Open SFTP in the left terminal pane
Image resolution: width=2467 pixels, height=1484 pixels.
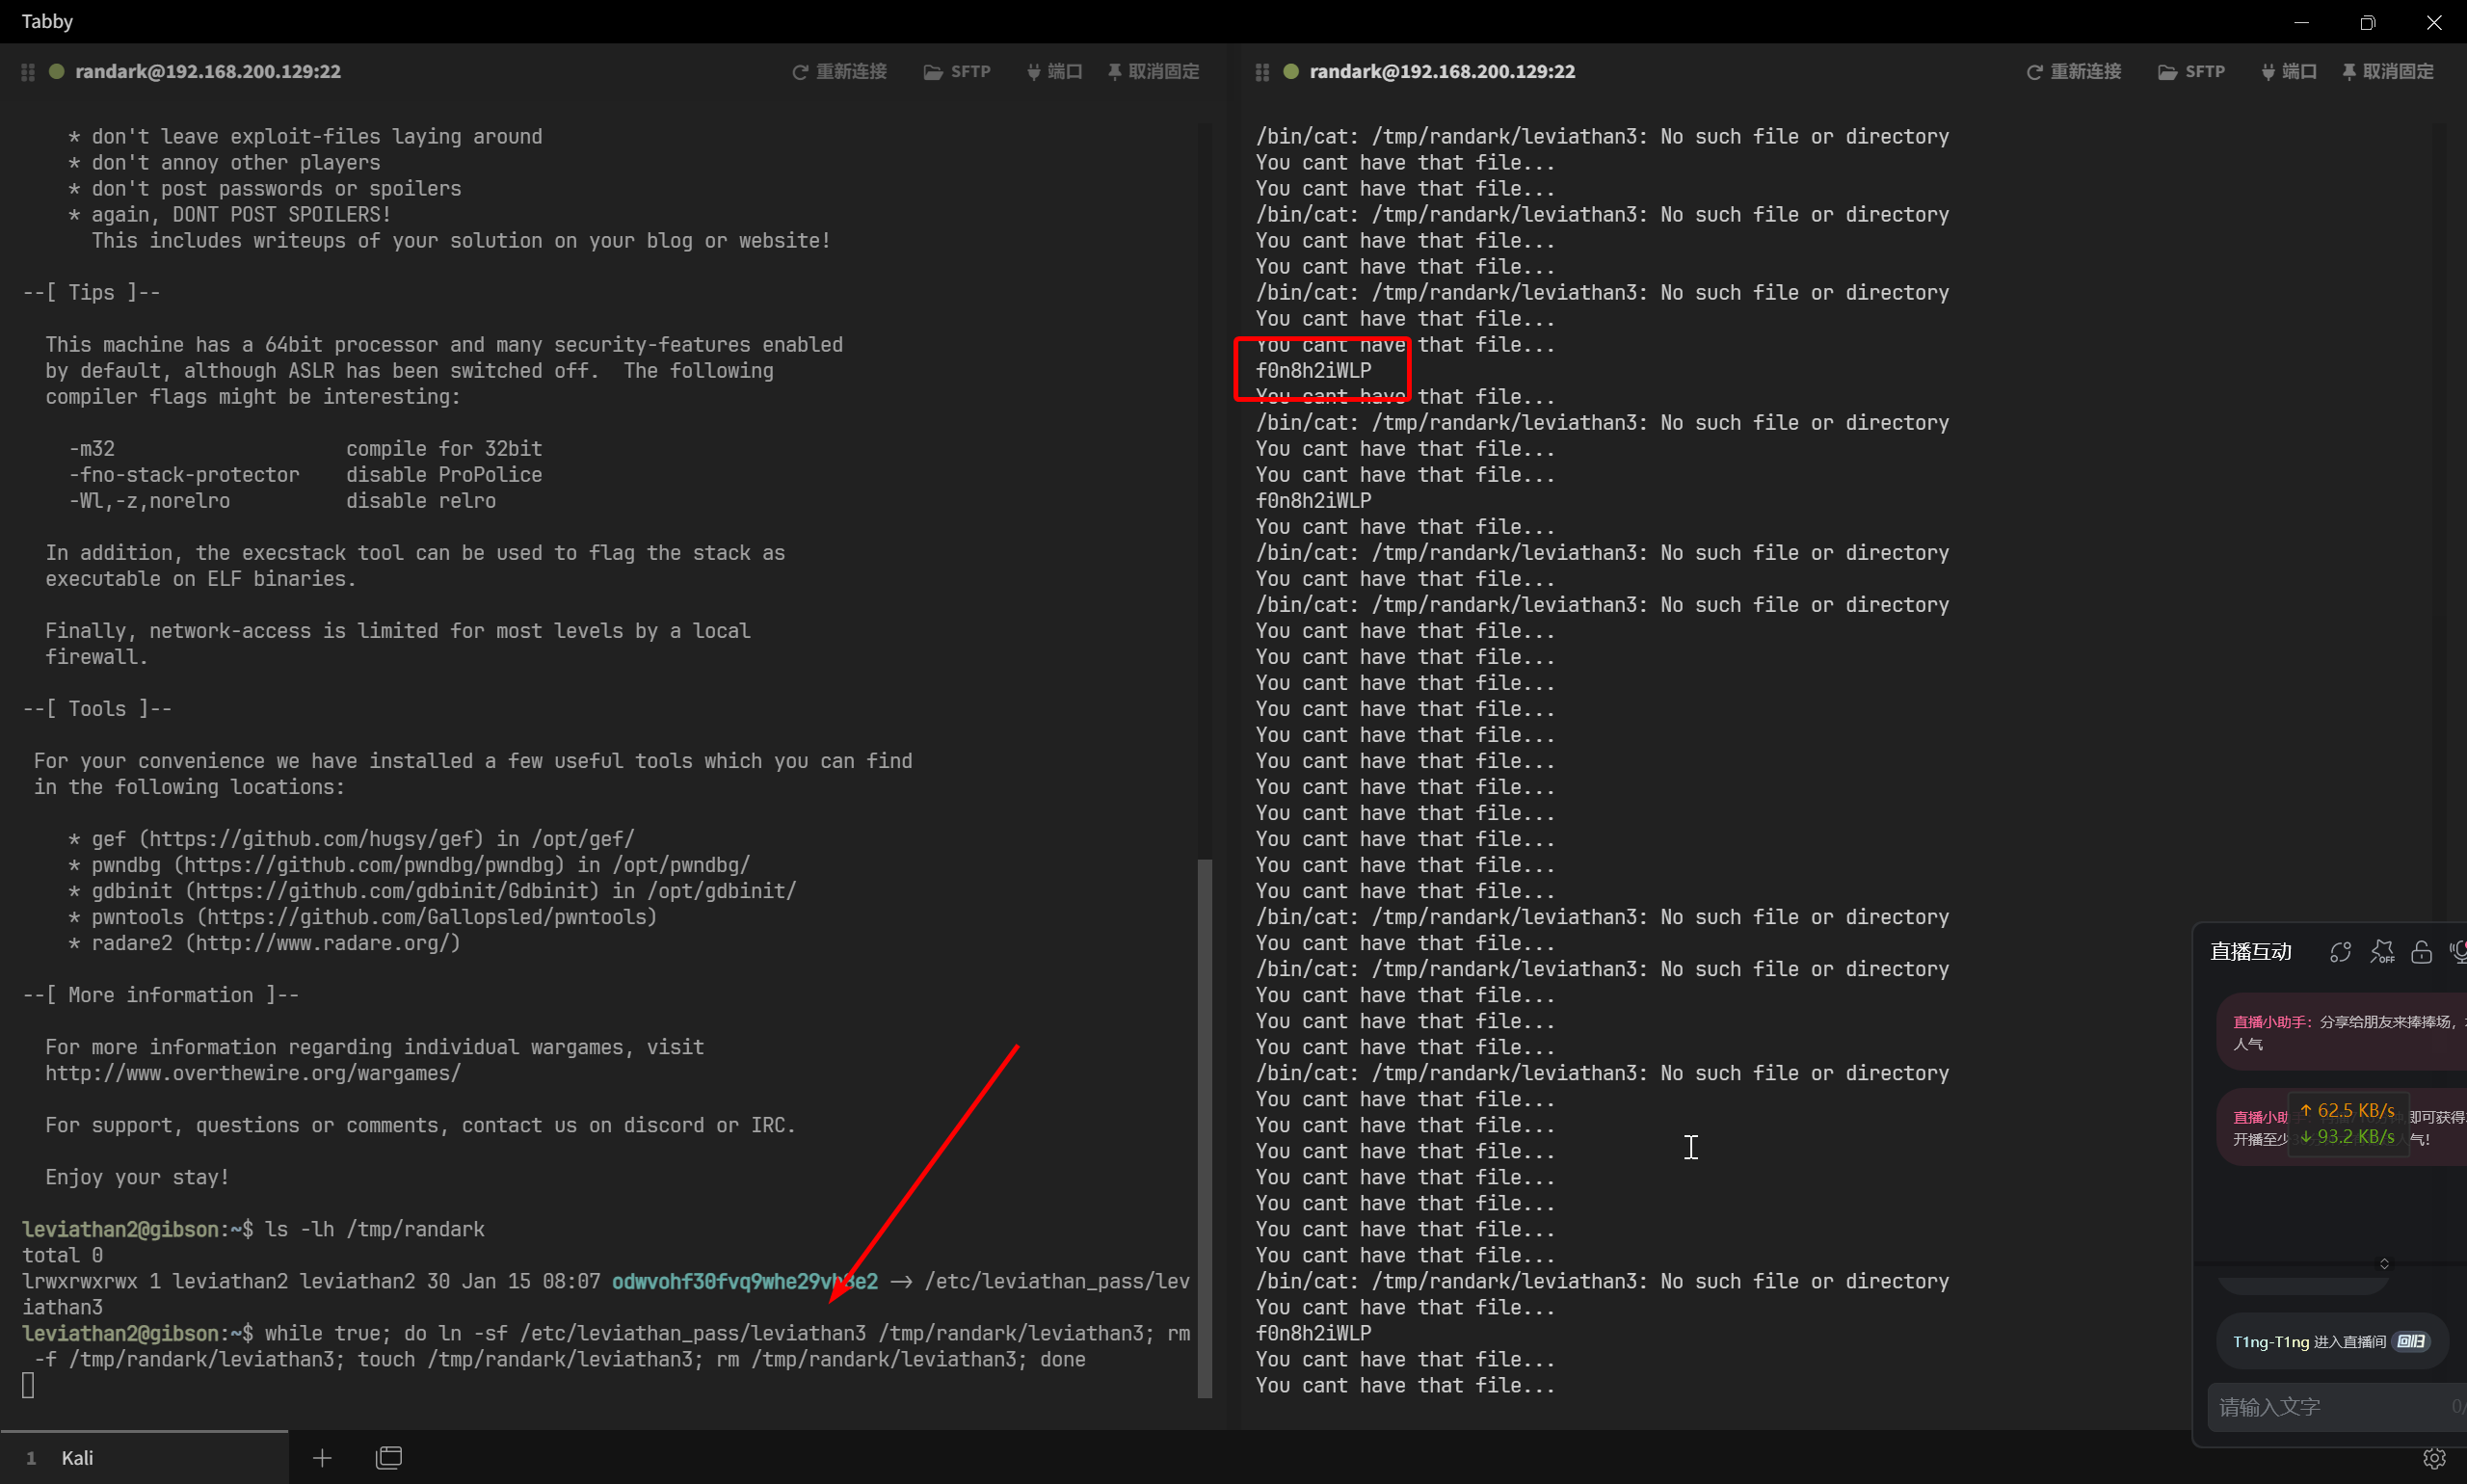(x=957, y=72)
